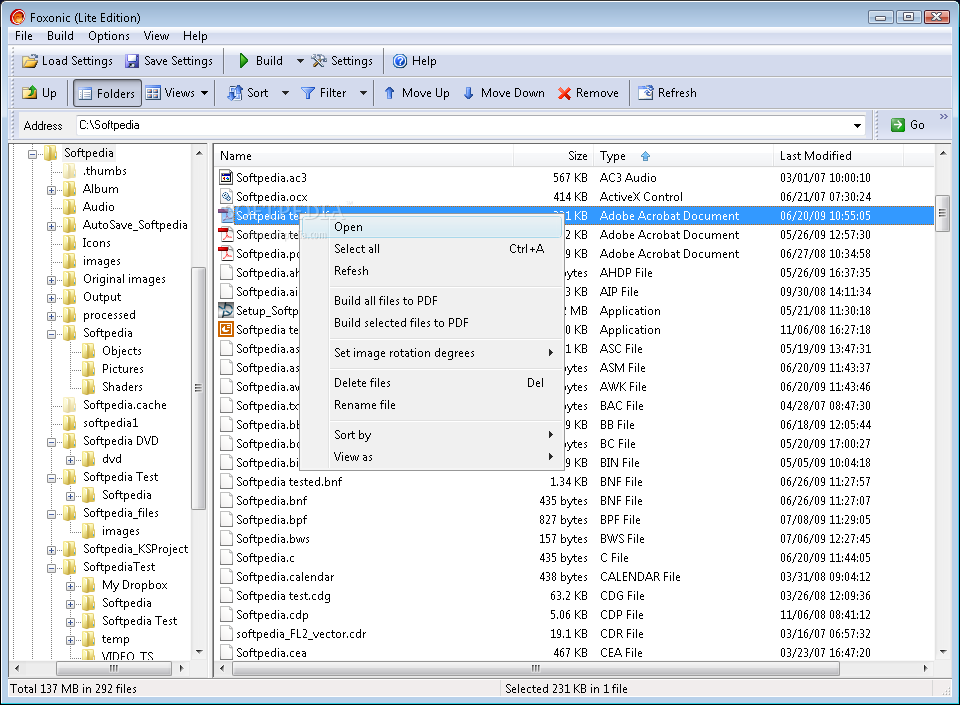Screen dimensions: 960x705
Task: Open the Filter dropdown arrow
Action: pyautogui.click(x=363, y=93)
